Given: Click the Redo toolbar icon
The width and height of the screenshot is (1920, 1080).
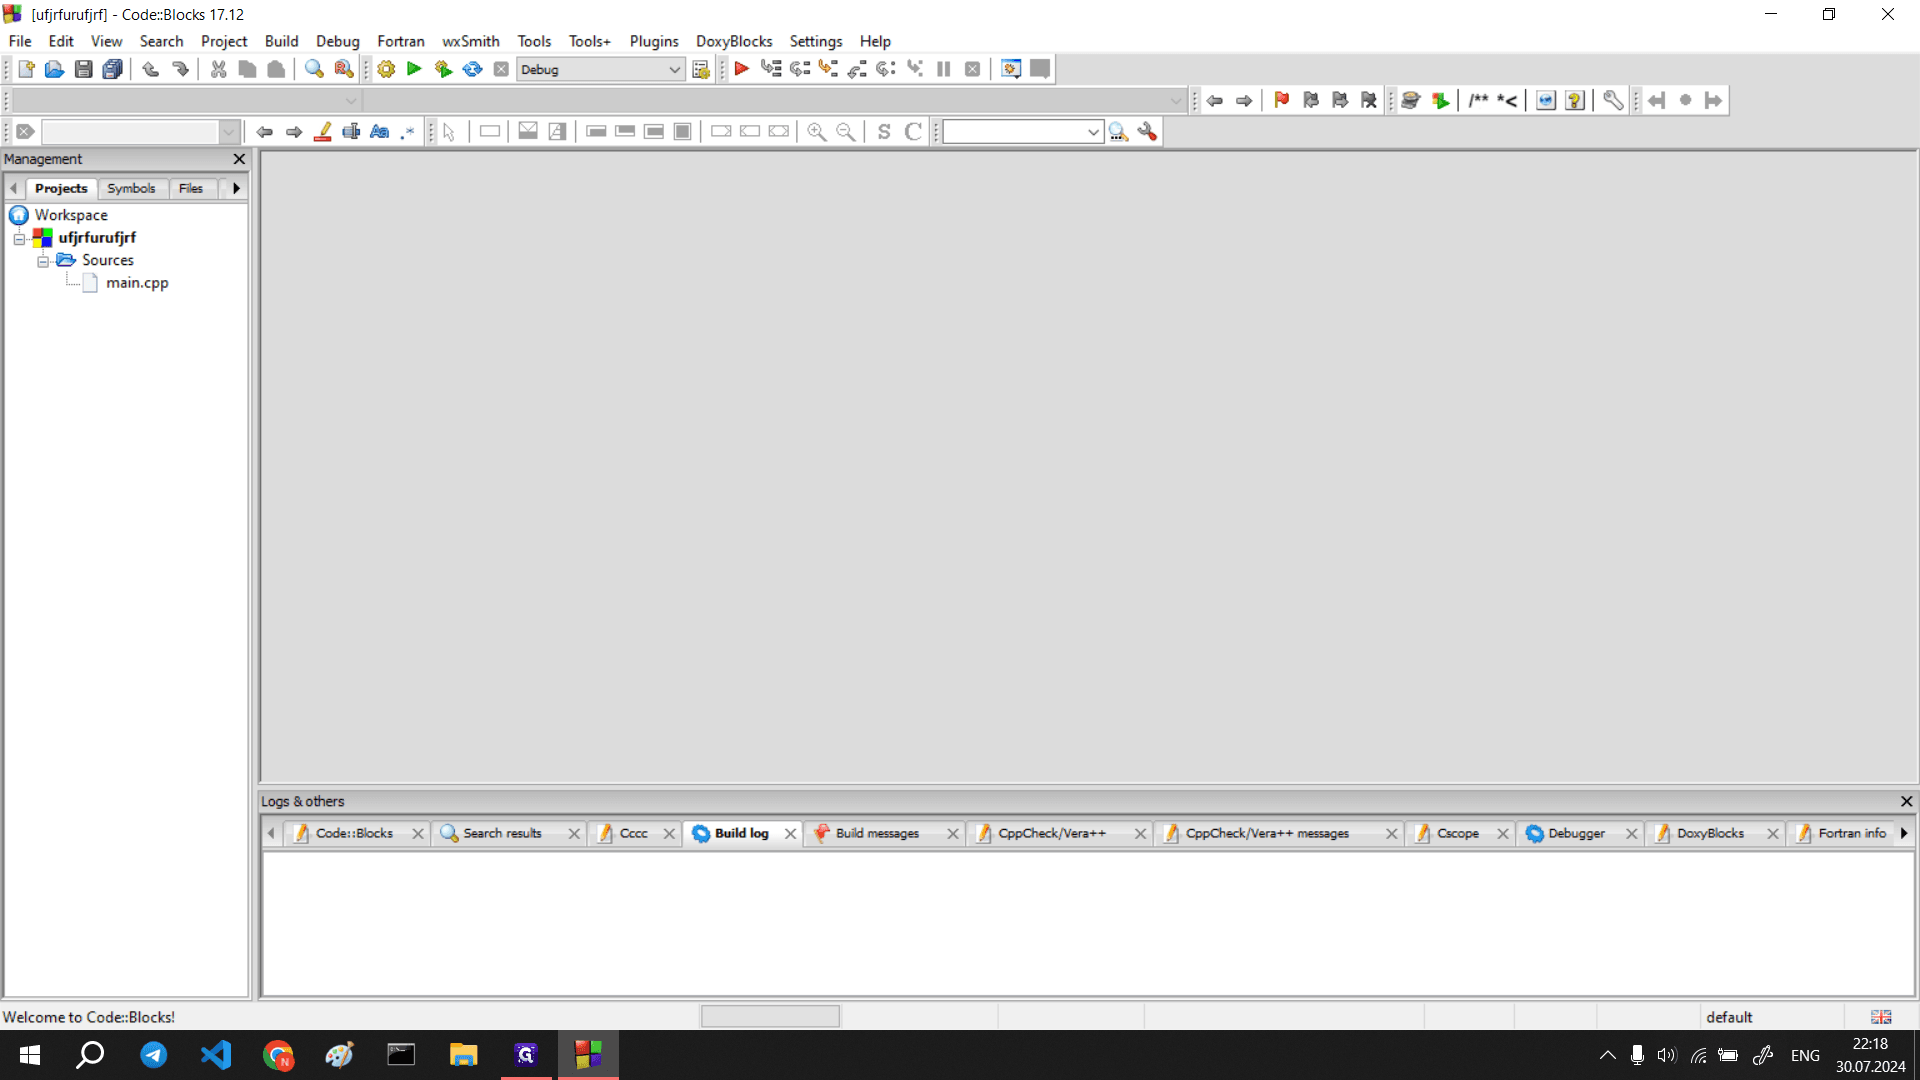Looking at the screenshot, I should pyautogui.click(x=180, y=69).
